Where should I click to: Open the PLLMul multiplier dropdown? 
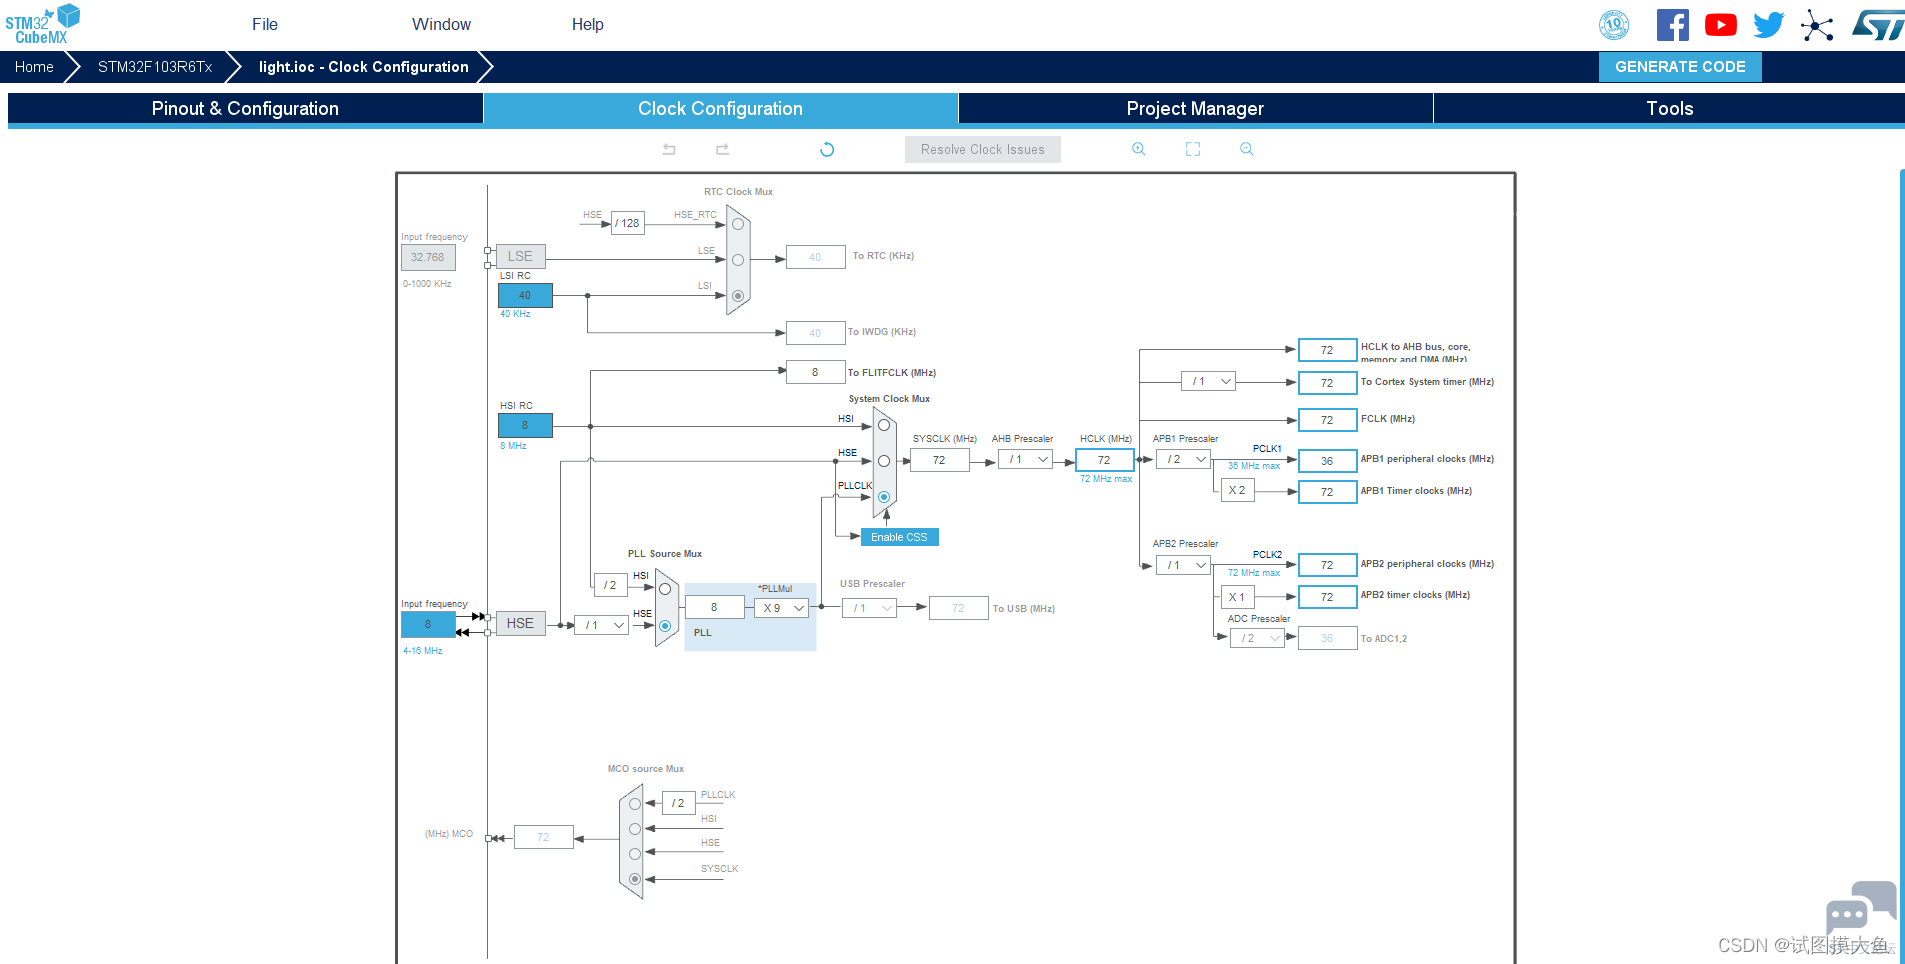coord(781,608)
